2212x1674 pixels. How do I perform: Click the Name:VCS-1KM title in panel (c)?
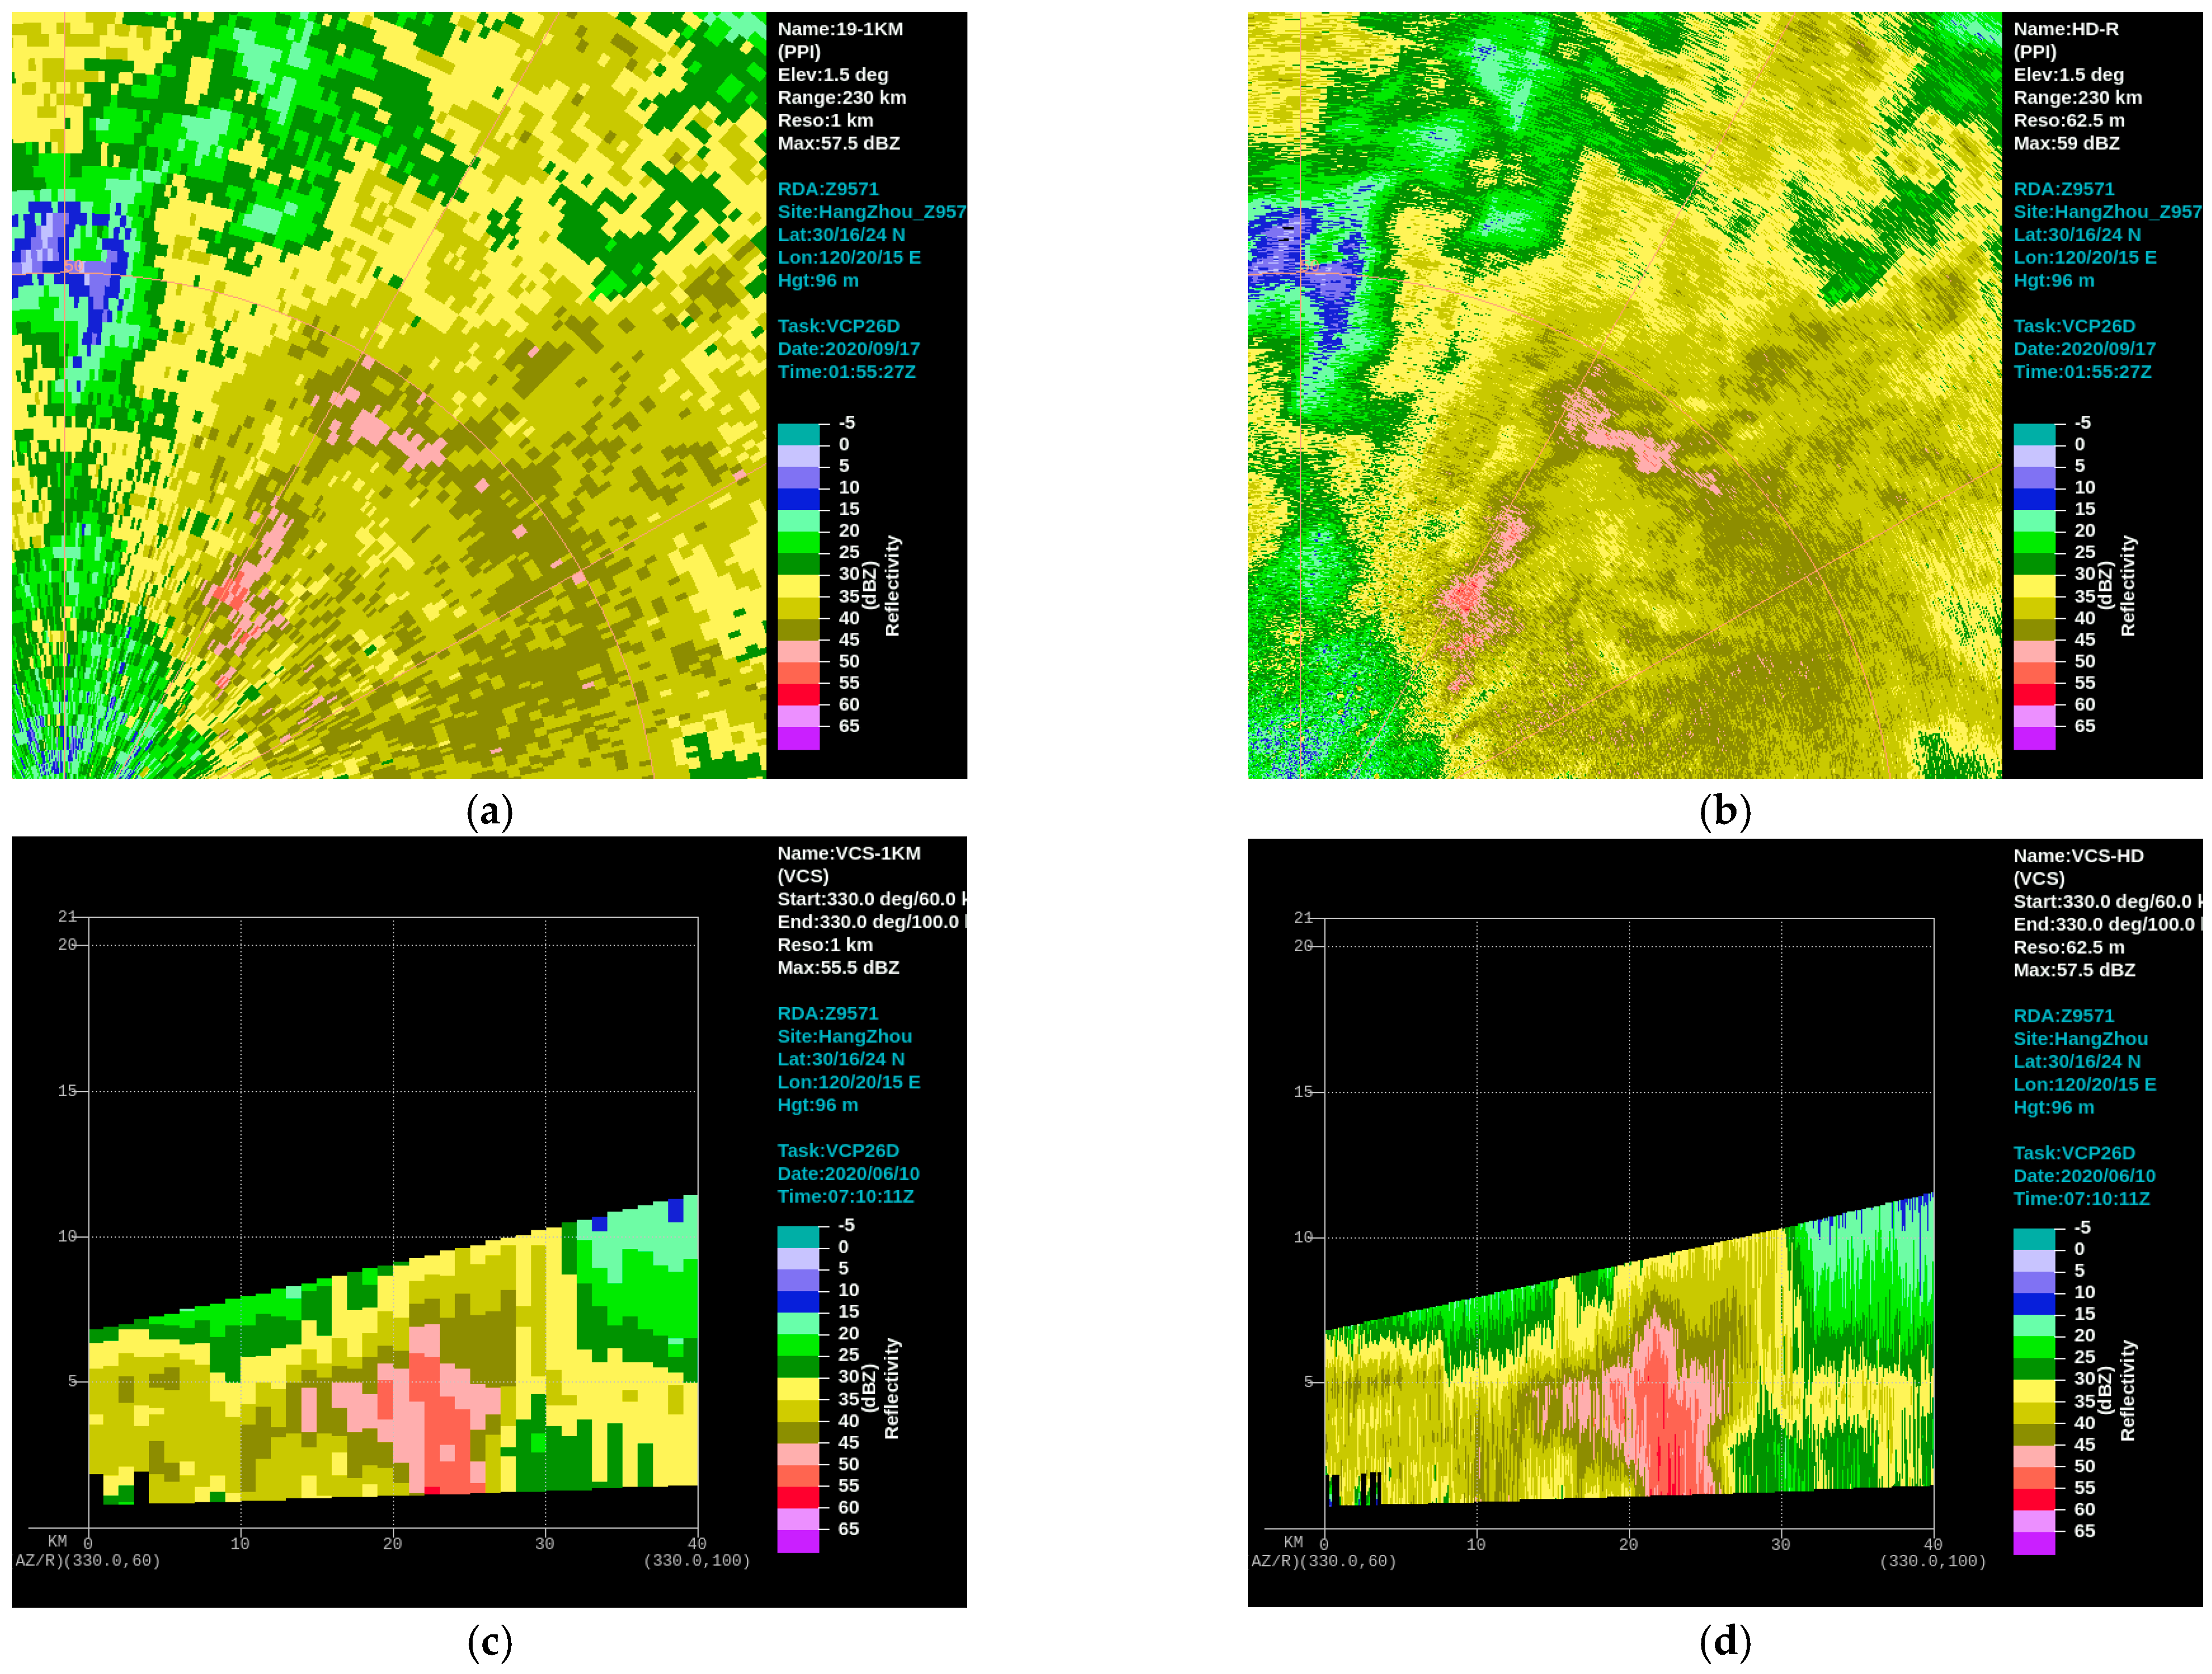[x=848, y=853]
